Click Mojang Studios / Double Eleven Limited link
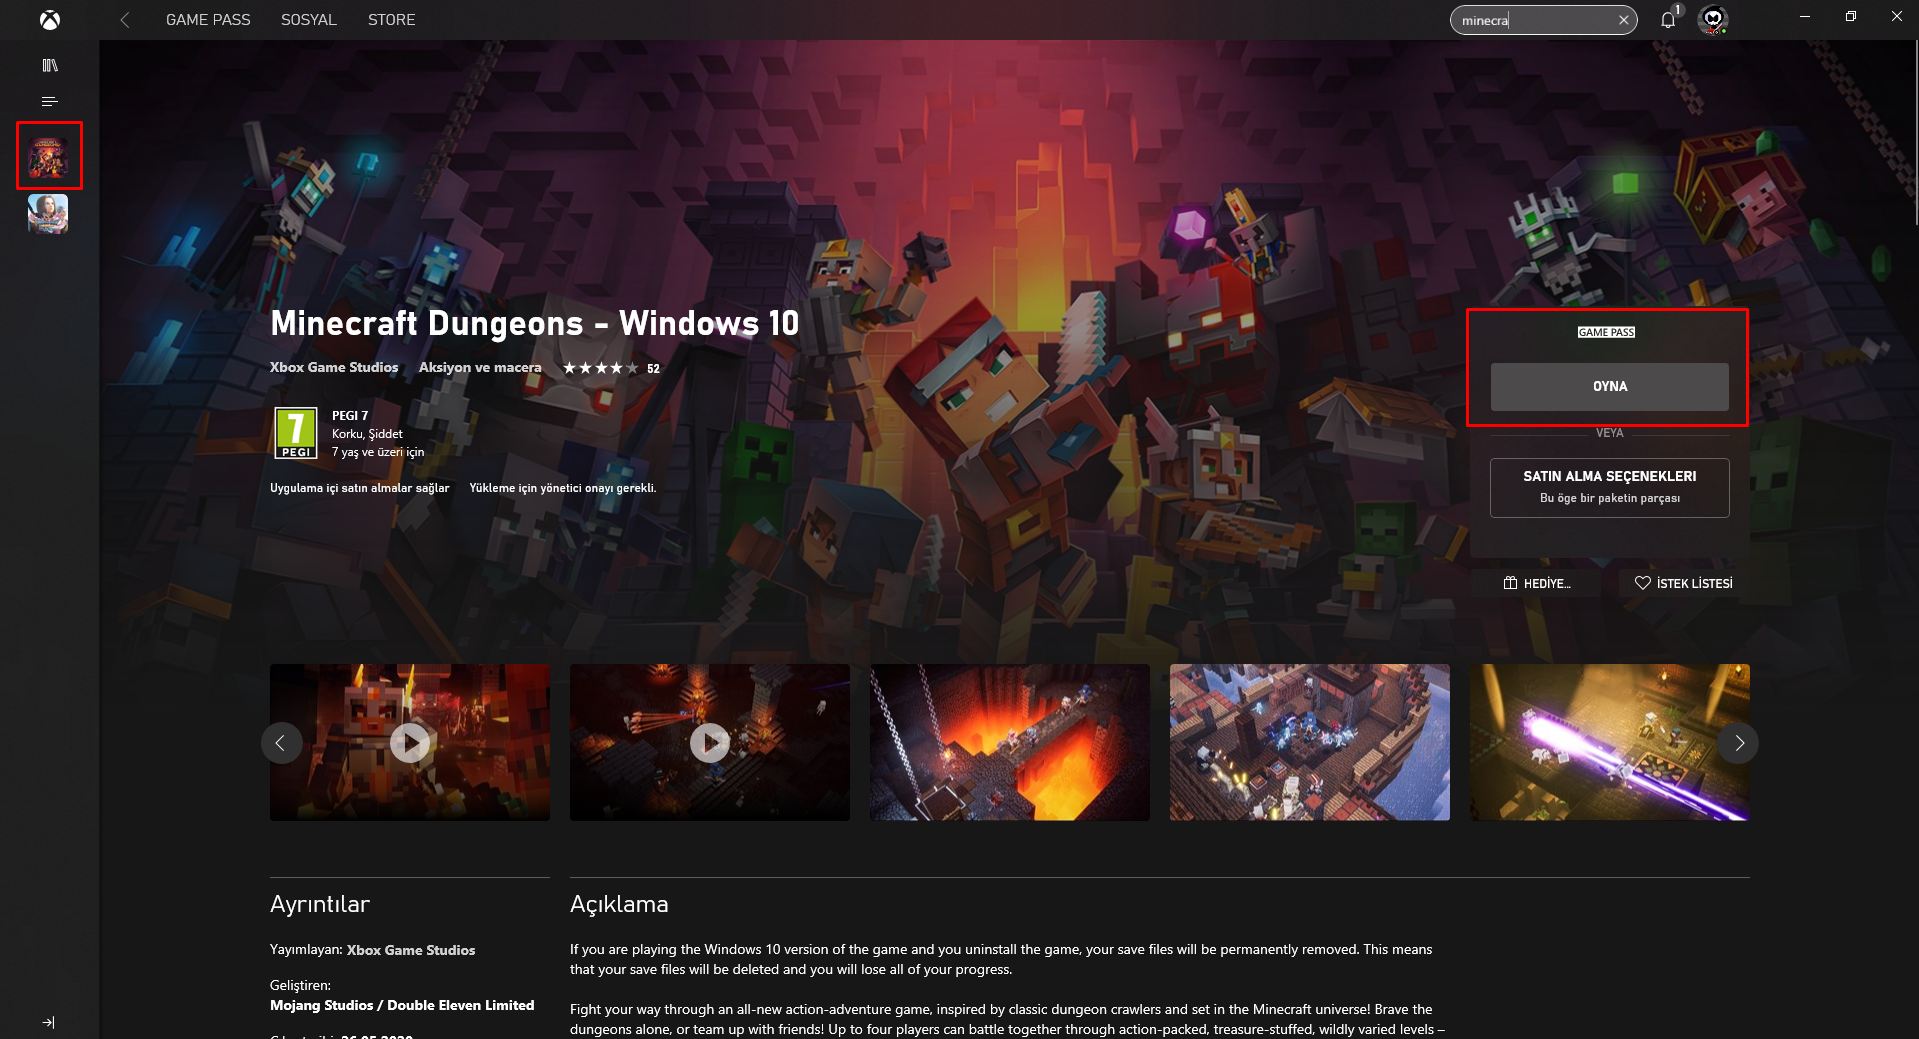 pyautogui.click(x=402, y=1005)
